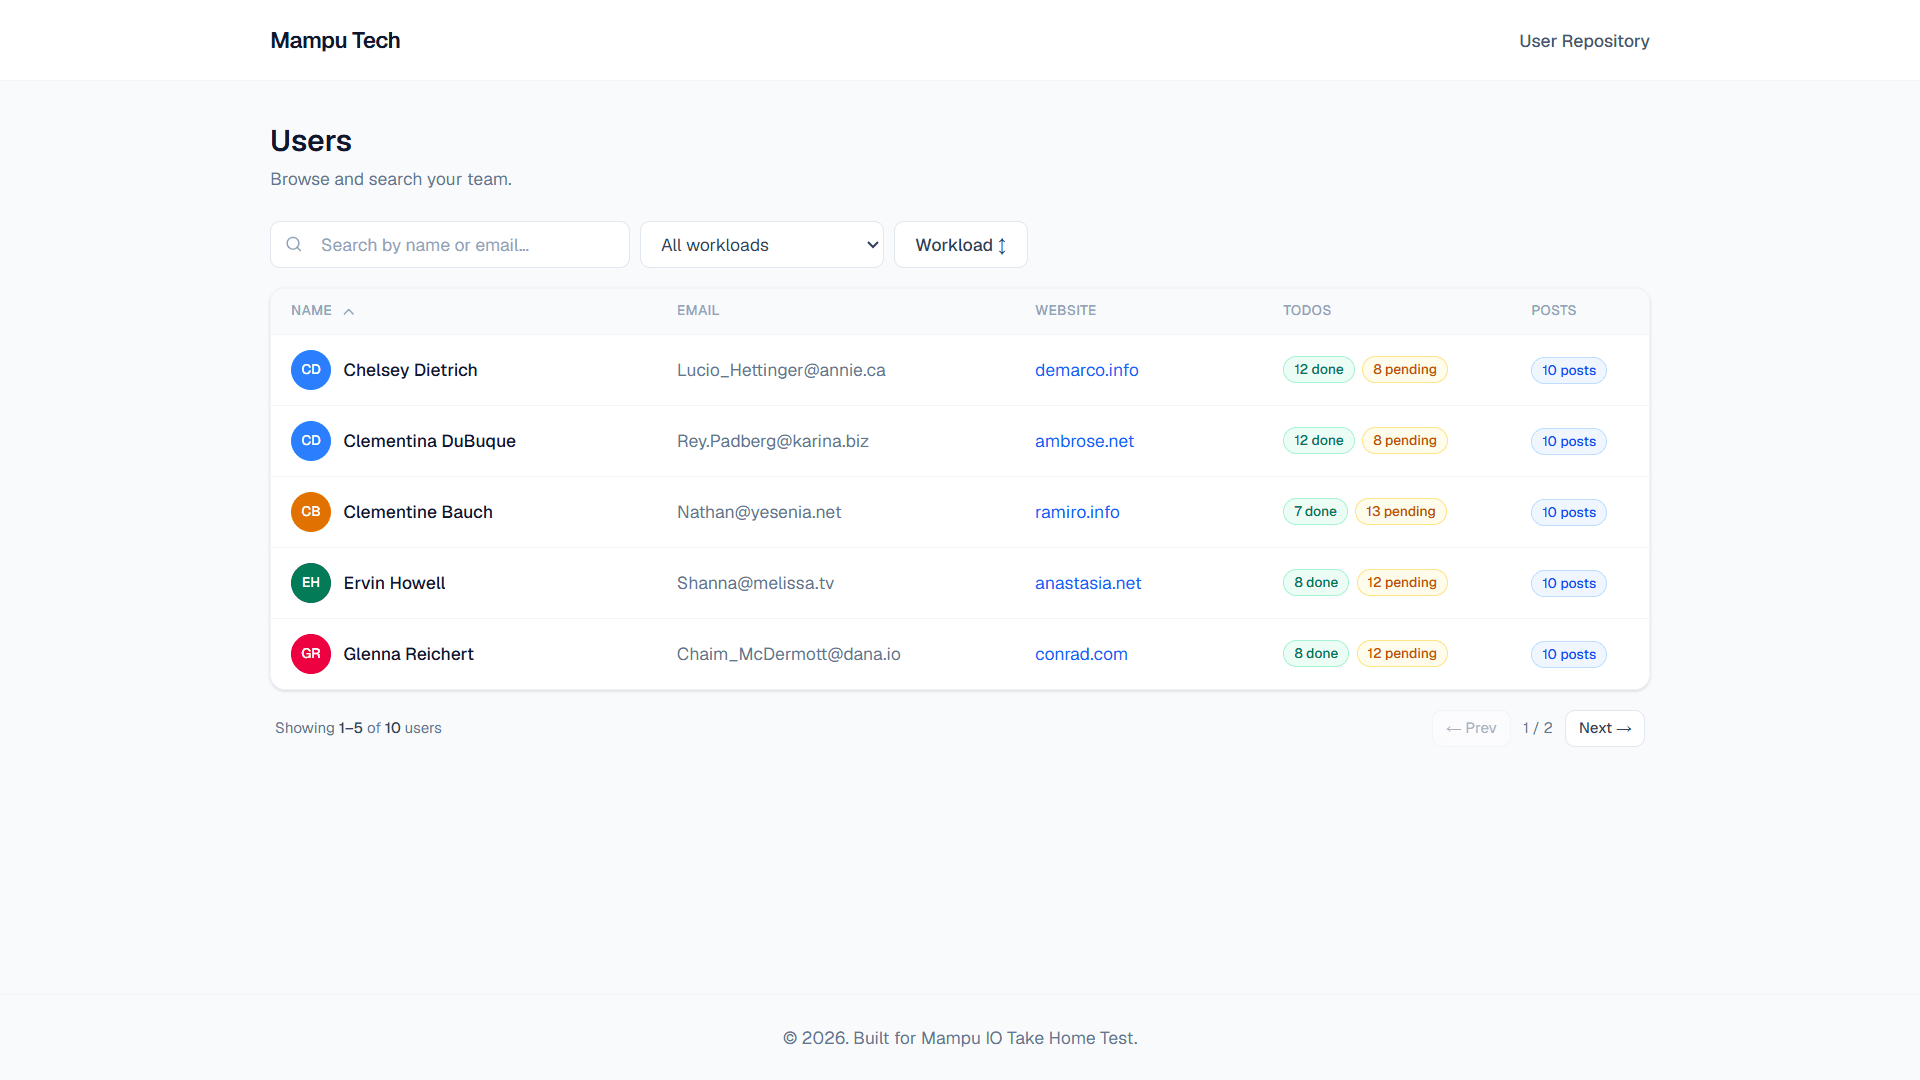Click the Chelsey Dietrich CD avatar

311,370
